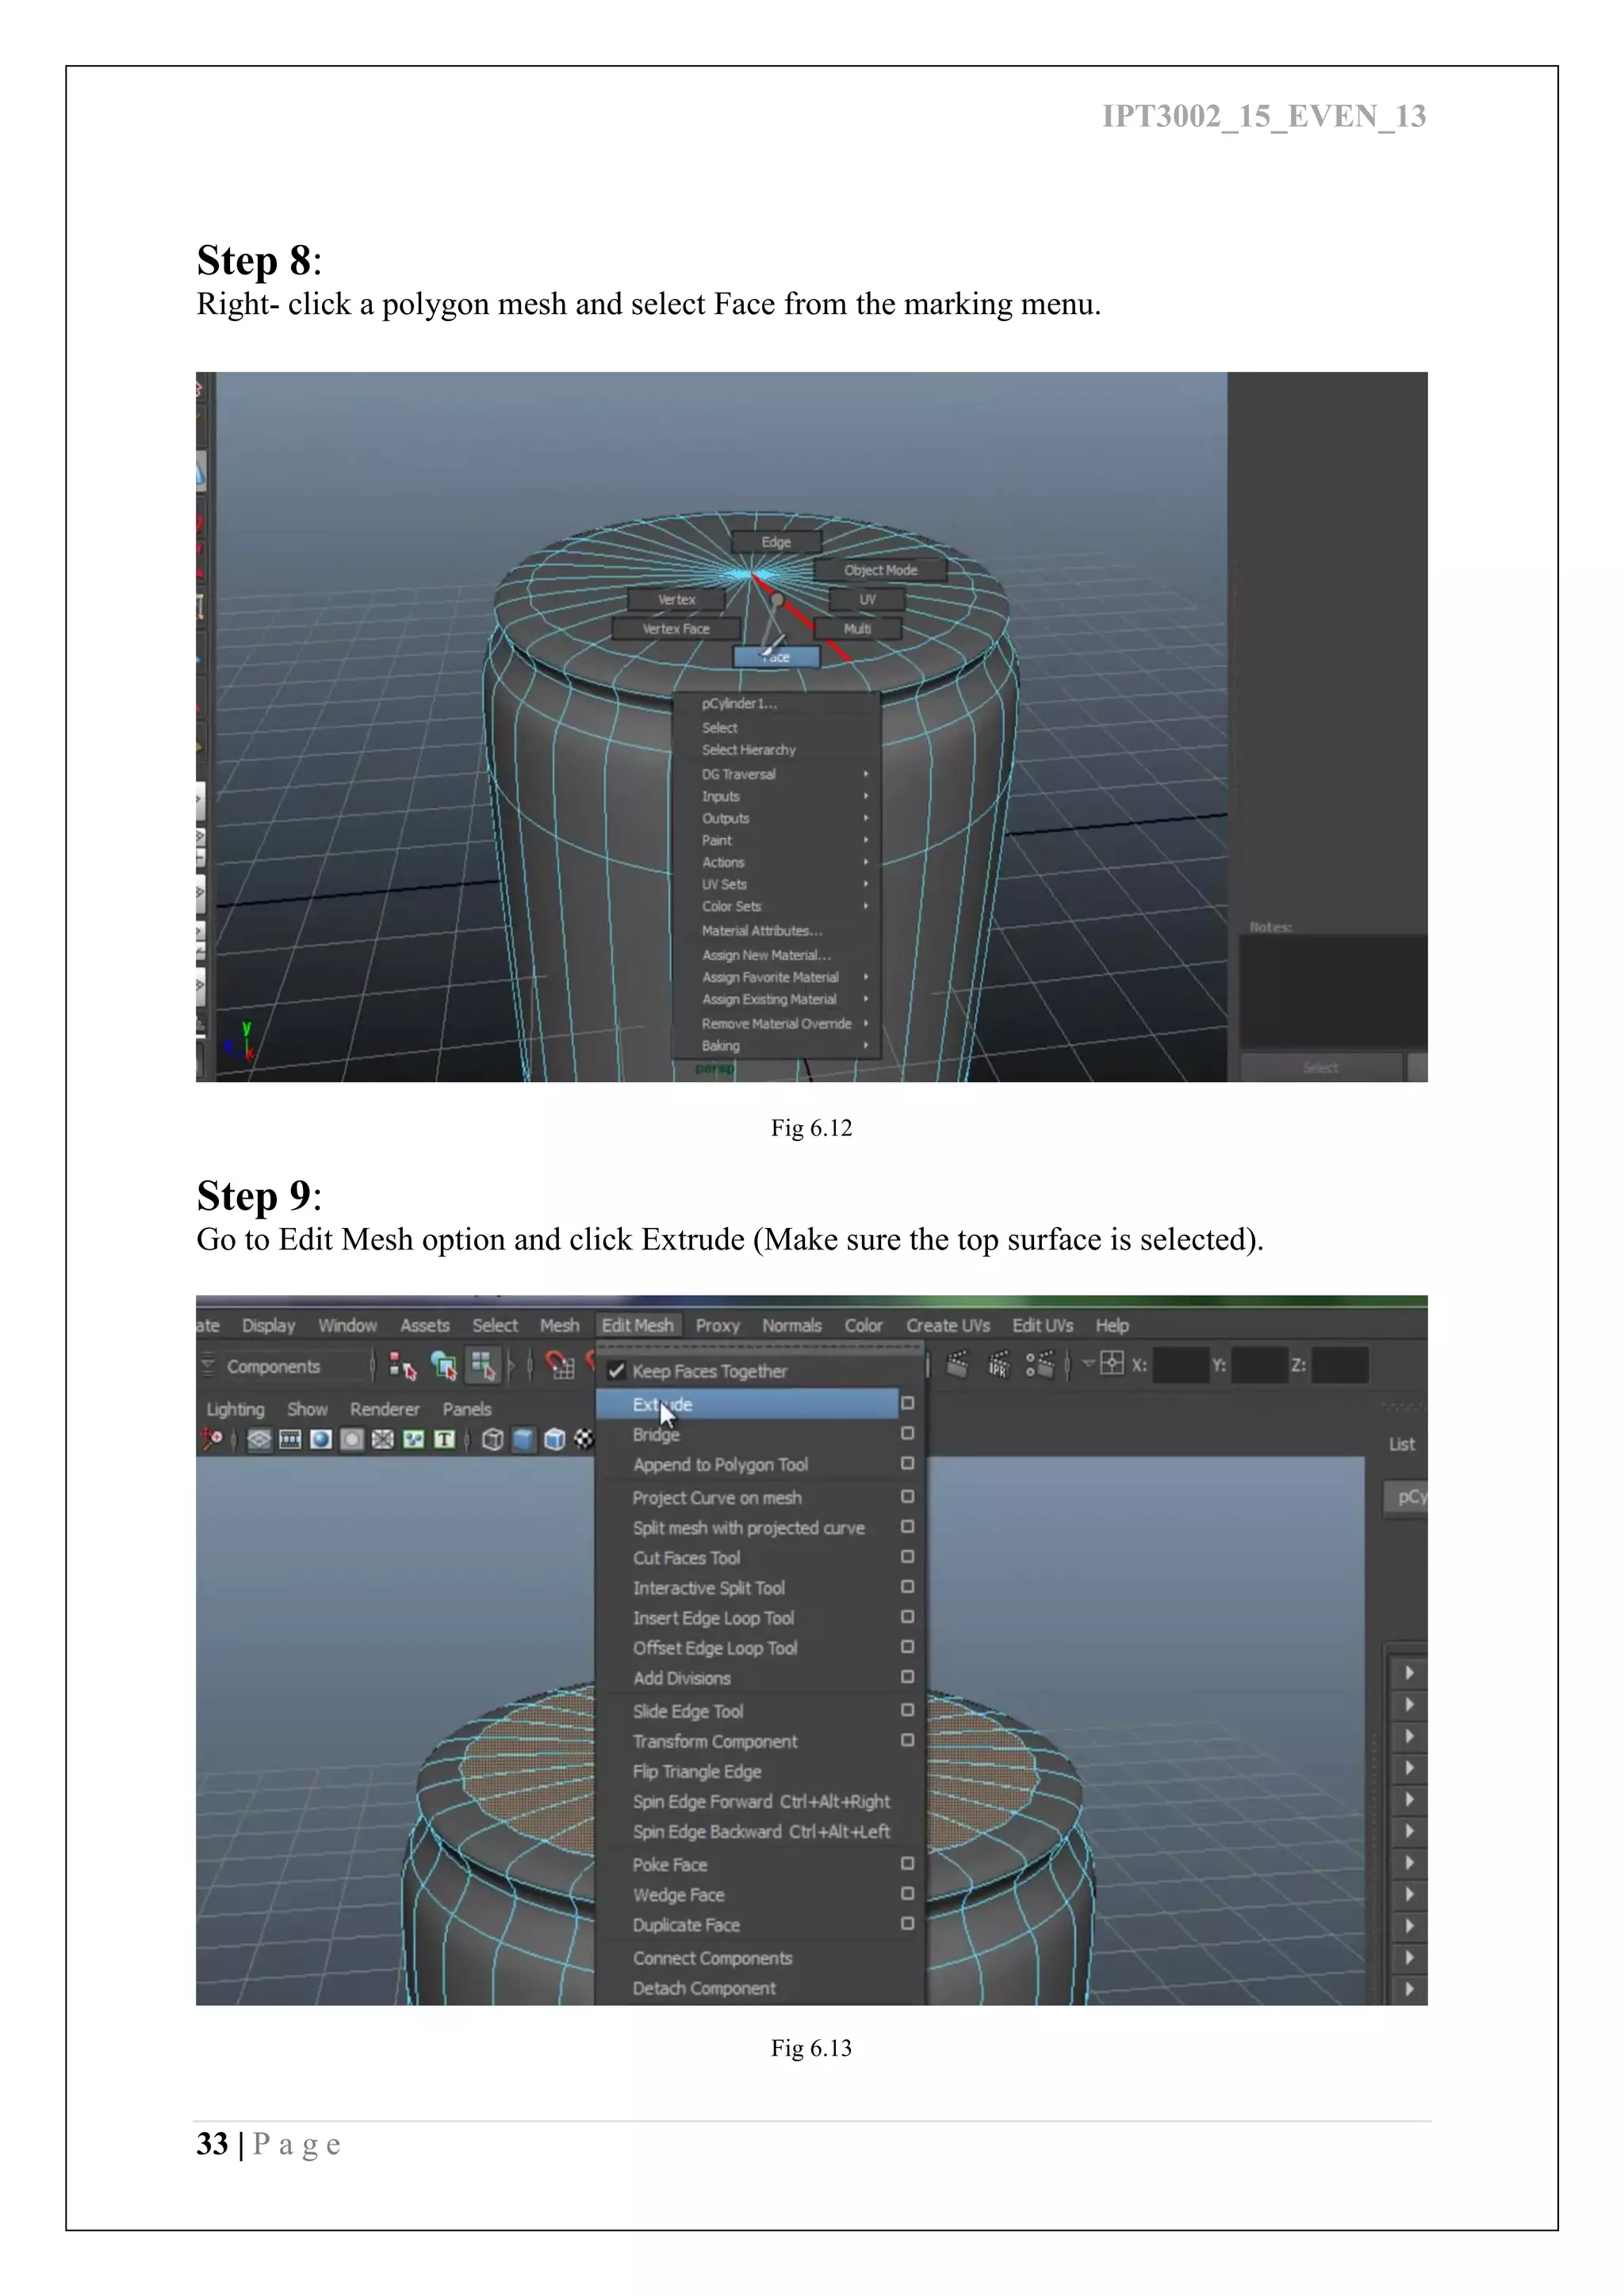
Task: Choose UV in the marking menu
Action: coord(867,600)
